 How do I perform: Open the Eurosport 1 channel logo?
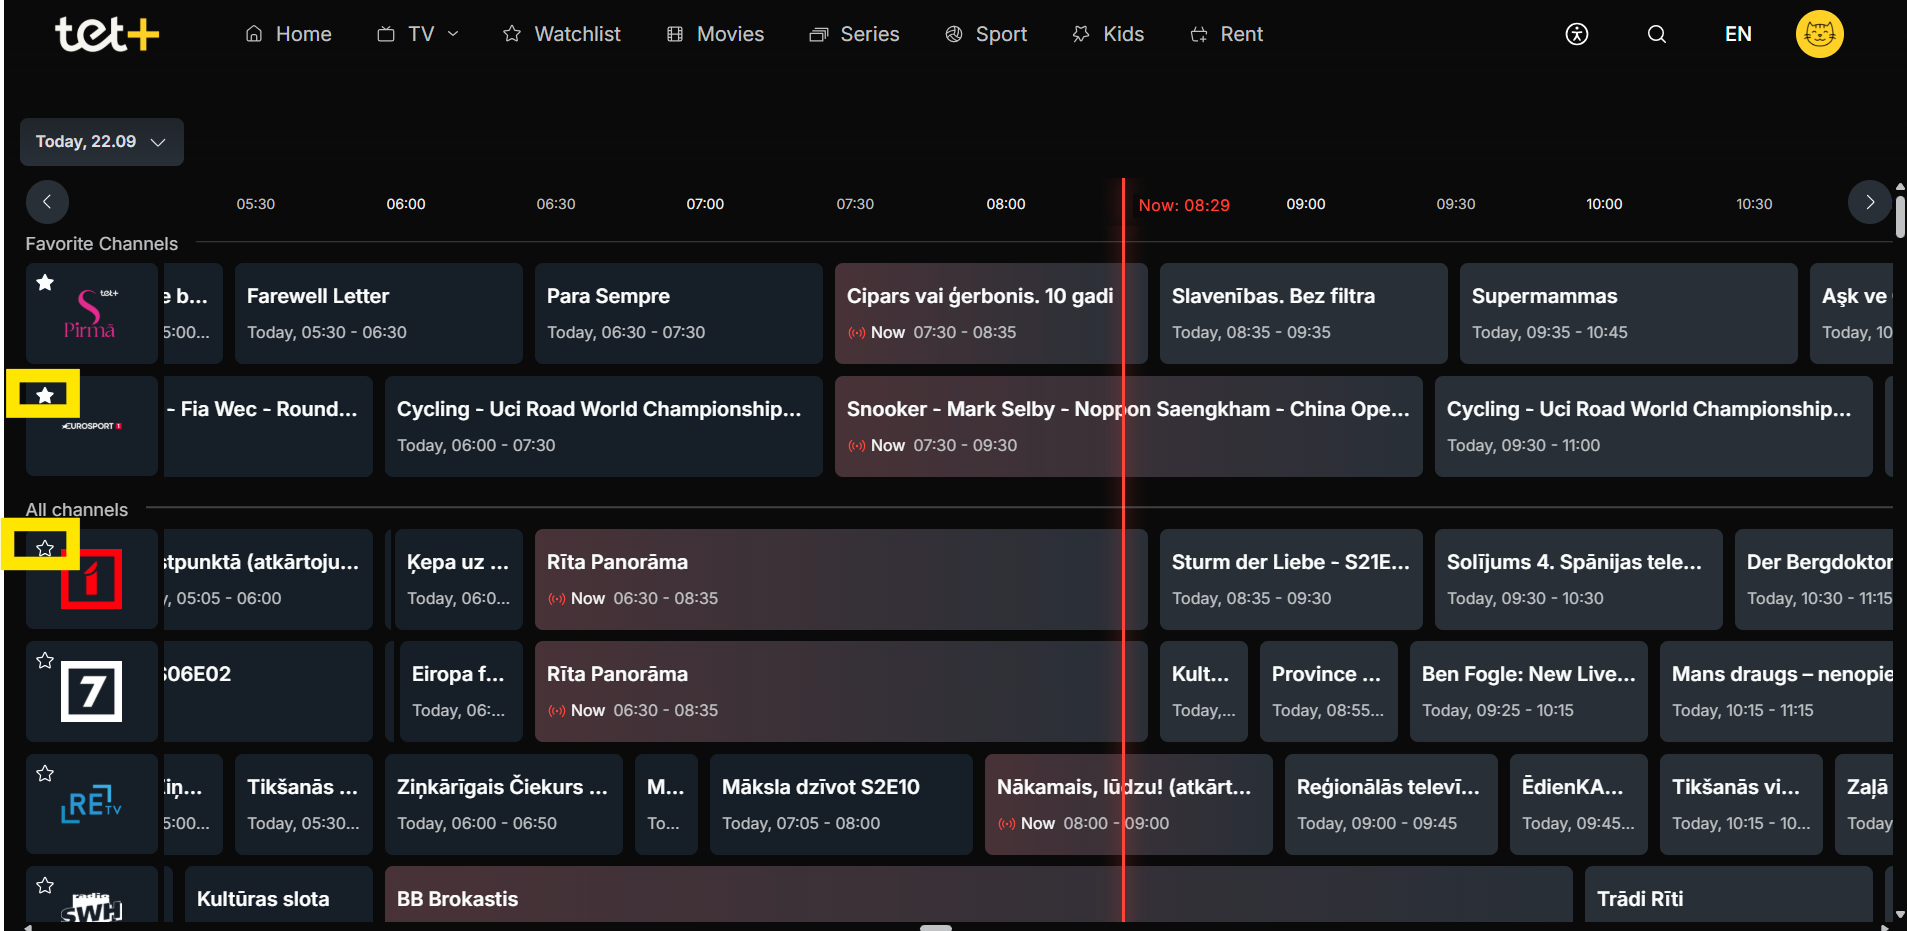click(91, 426)
